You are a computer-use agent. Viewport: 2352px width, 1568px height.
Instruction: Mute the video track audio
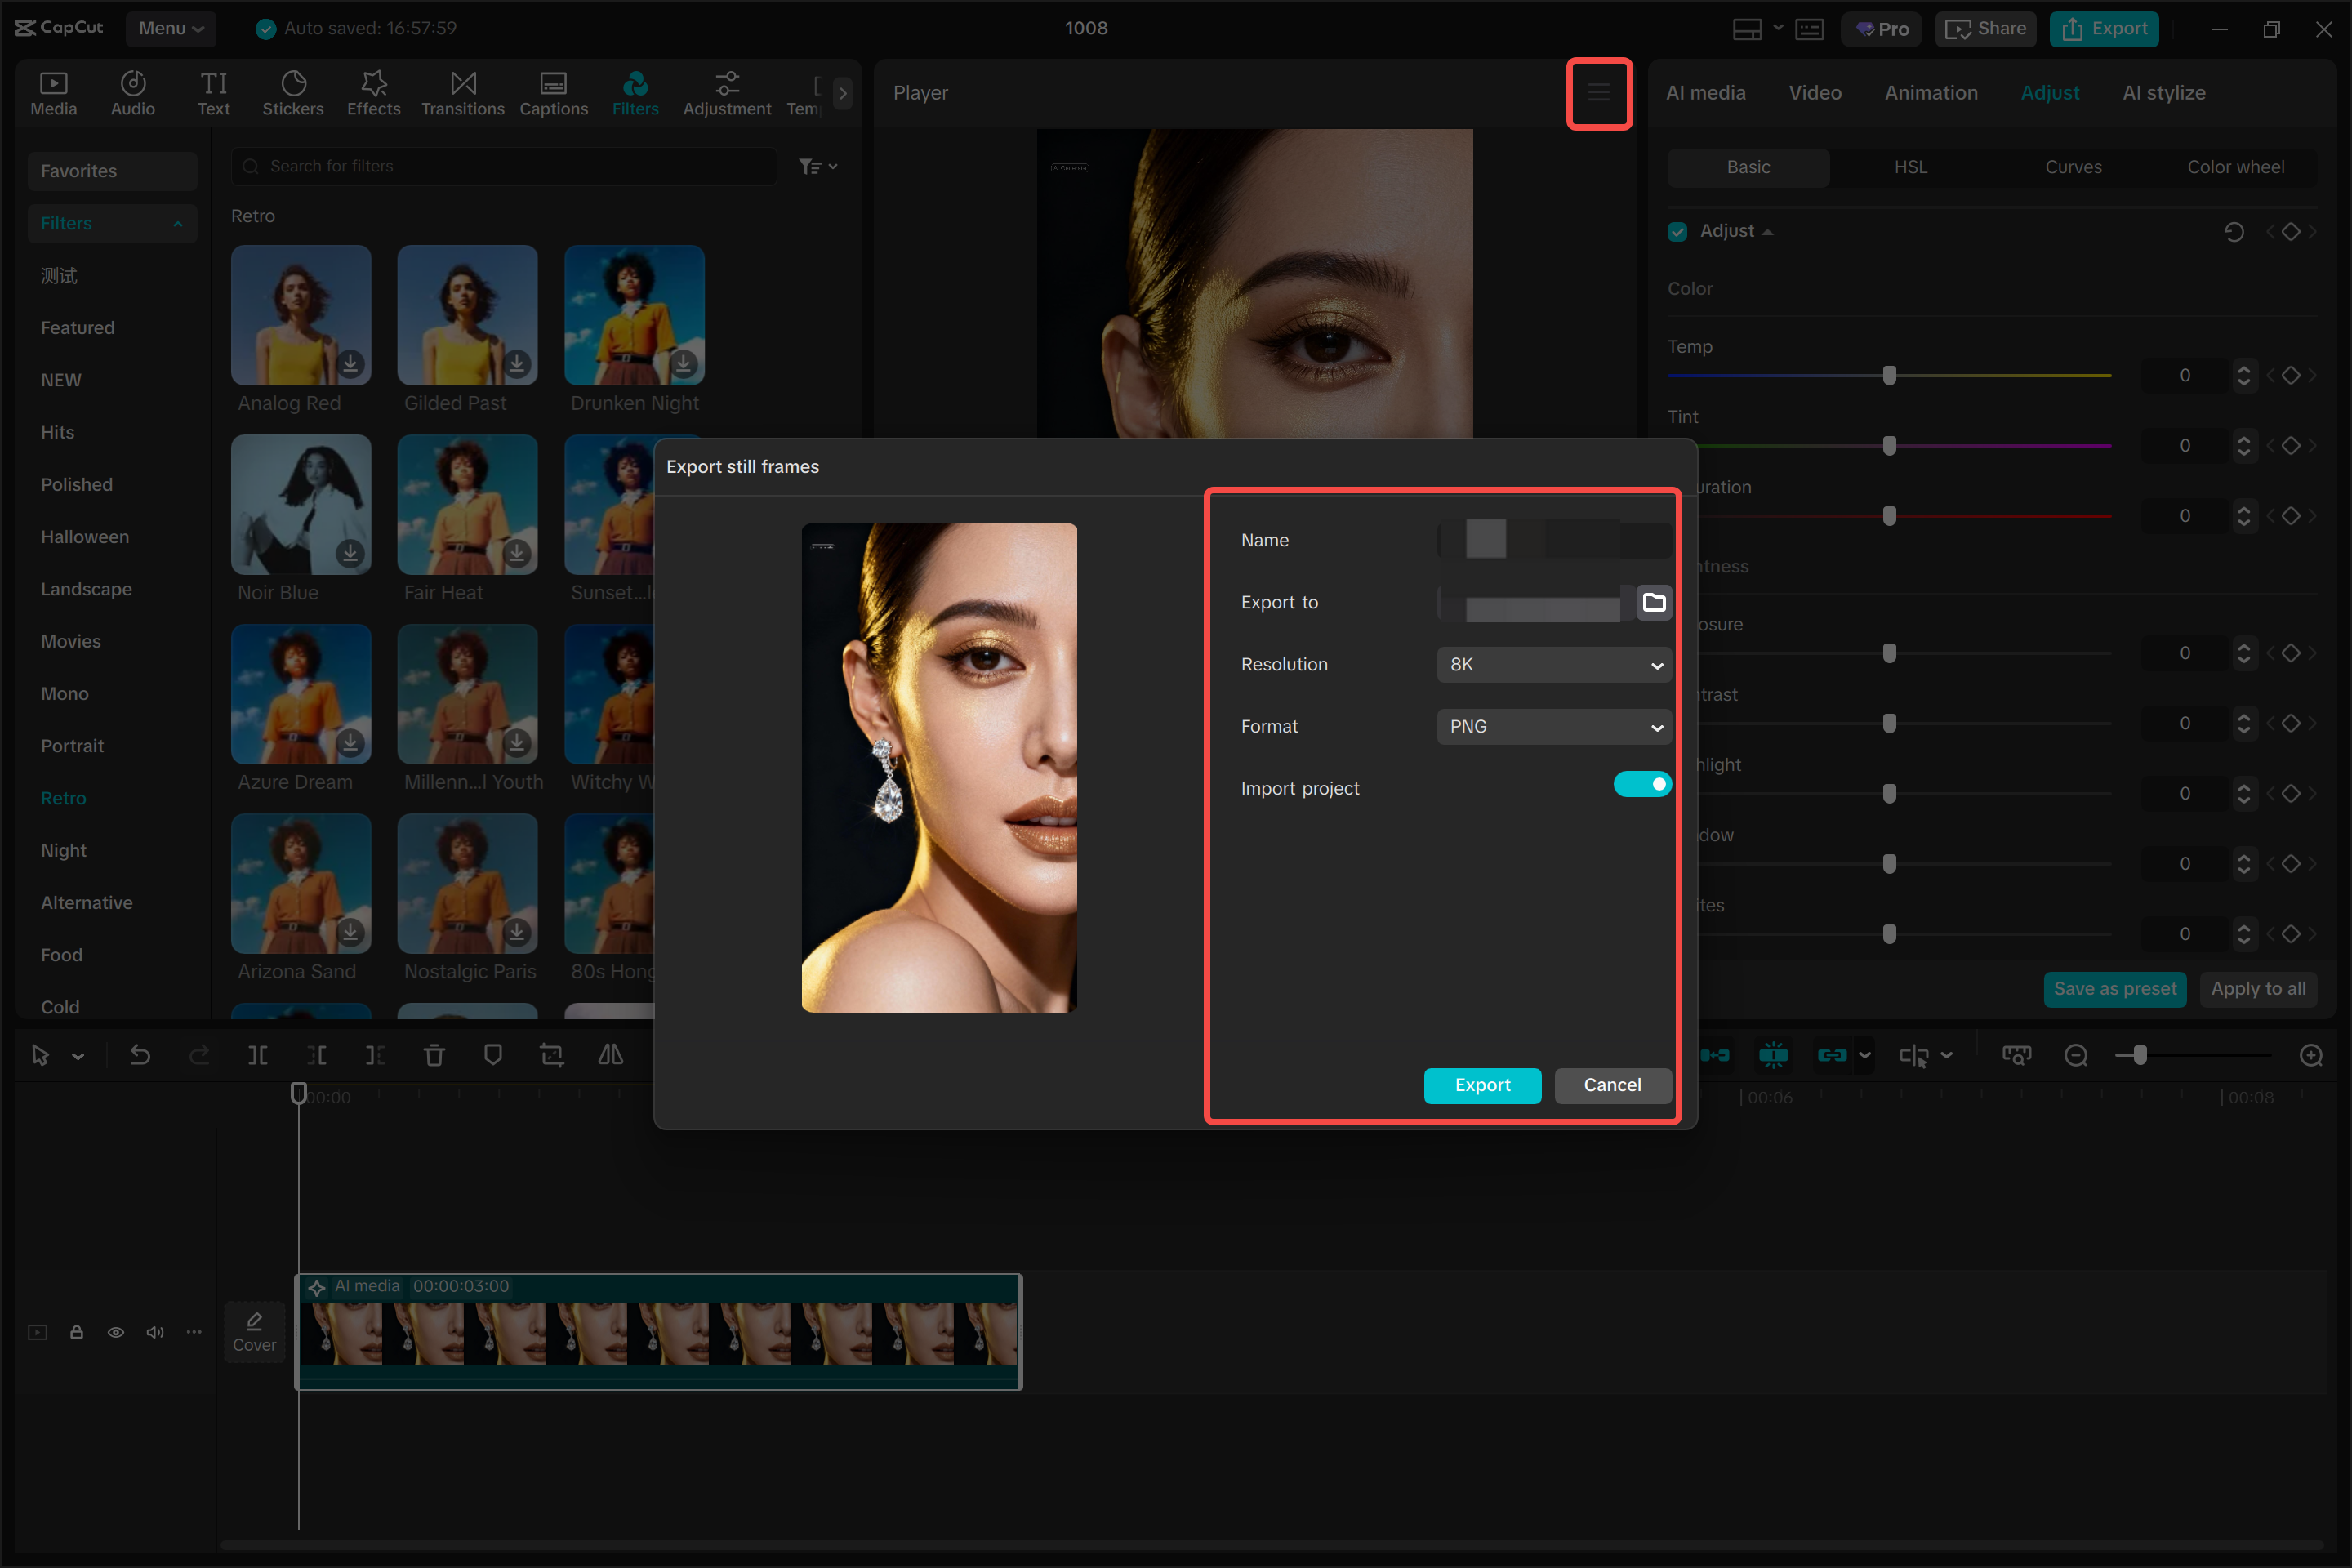[x=155, y=1332]
